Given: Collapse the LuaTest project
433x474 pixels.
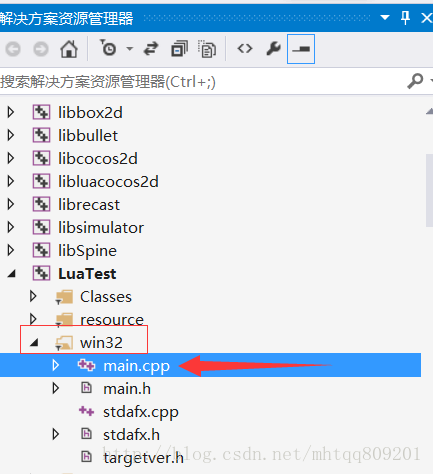Looking at the screenshot, I should pyautogui.click(x=12, y=274).
